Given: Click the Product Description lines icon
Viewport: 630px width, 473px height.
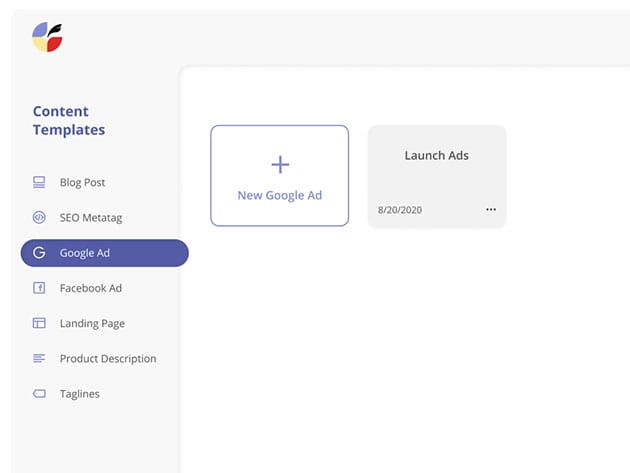Looking at the screenshot, I should coord(39,358).
